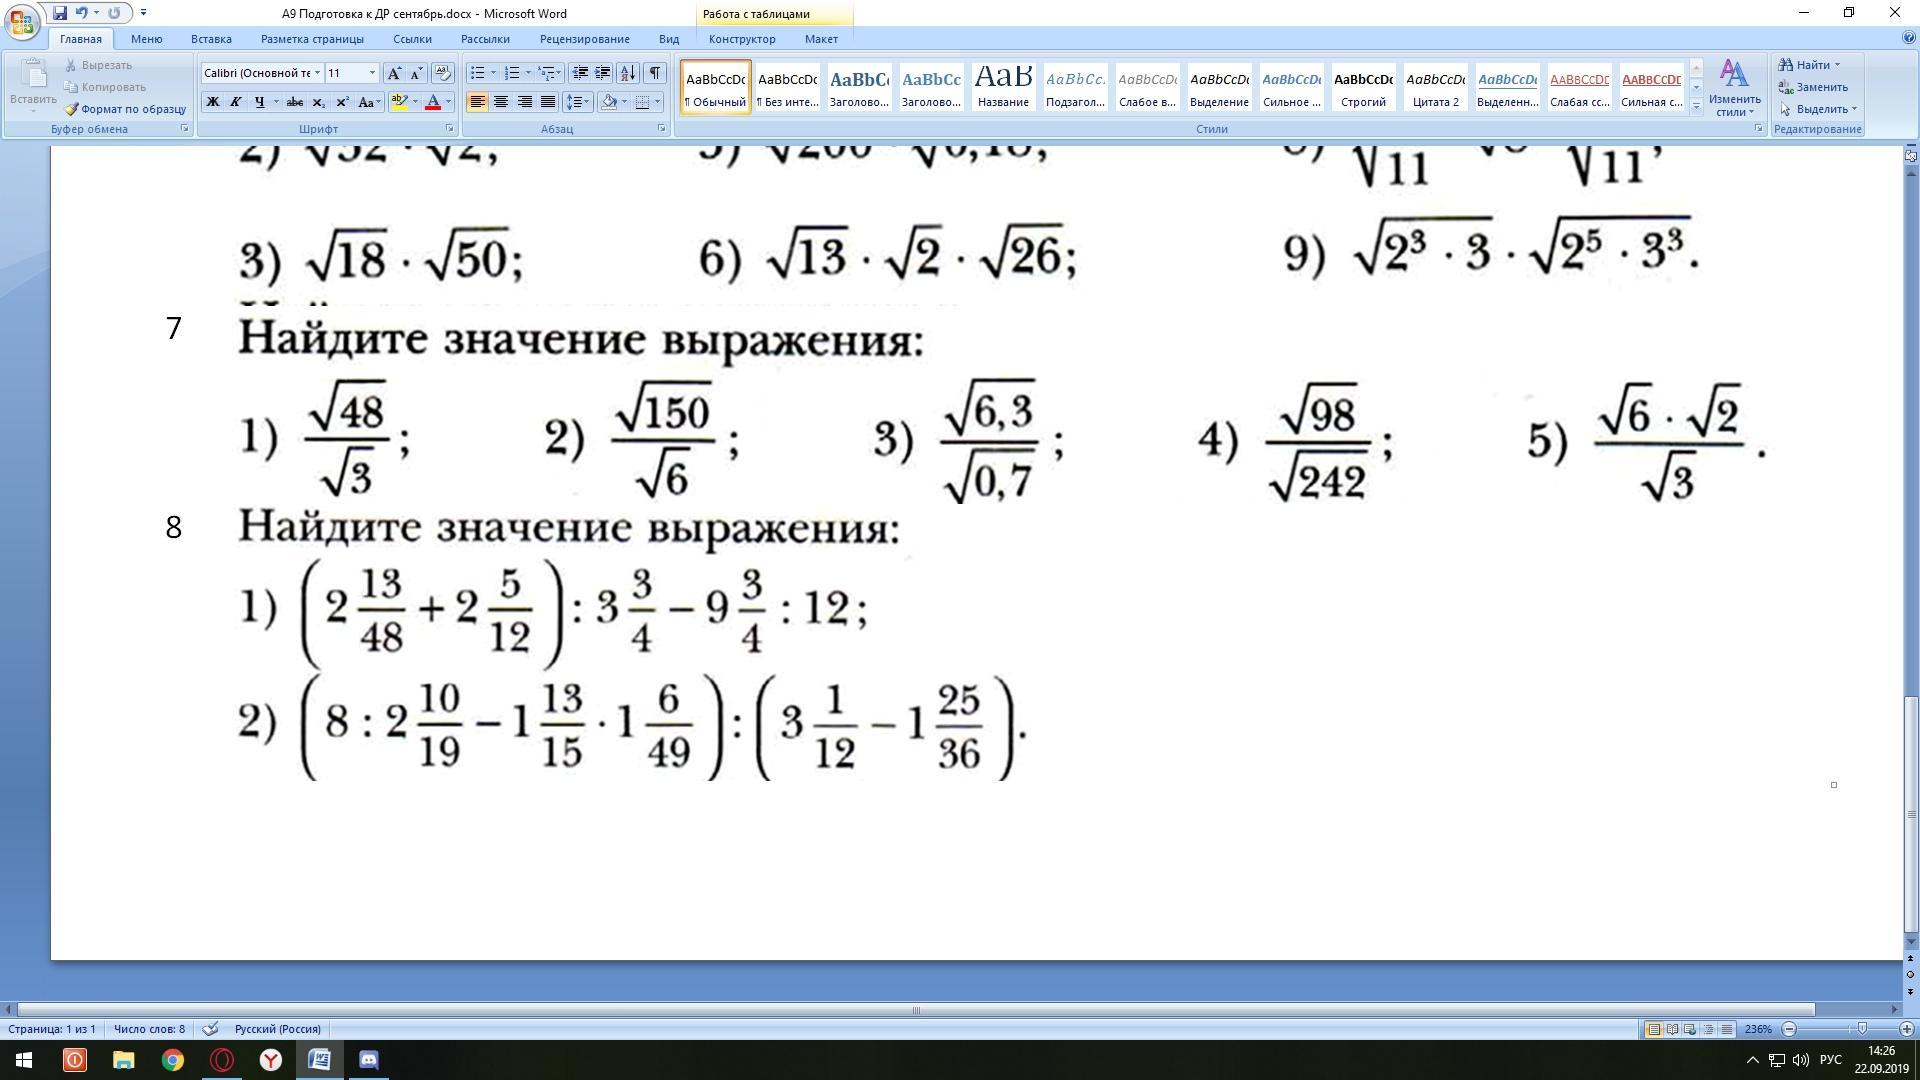Click the Clear Formatting icon
This screenshot has height=1080, width=1920.
443,73
